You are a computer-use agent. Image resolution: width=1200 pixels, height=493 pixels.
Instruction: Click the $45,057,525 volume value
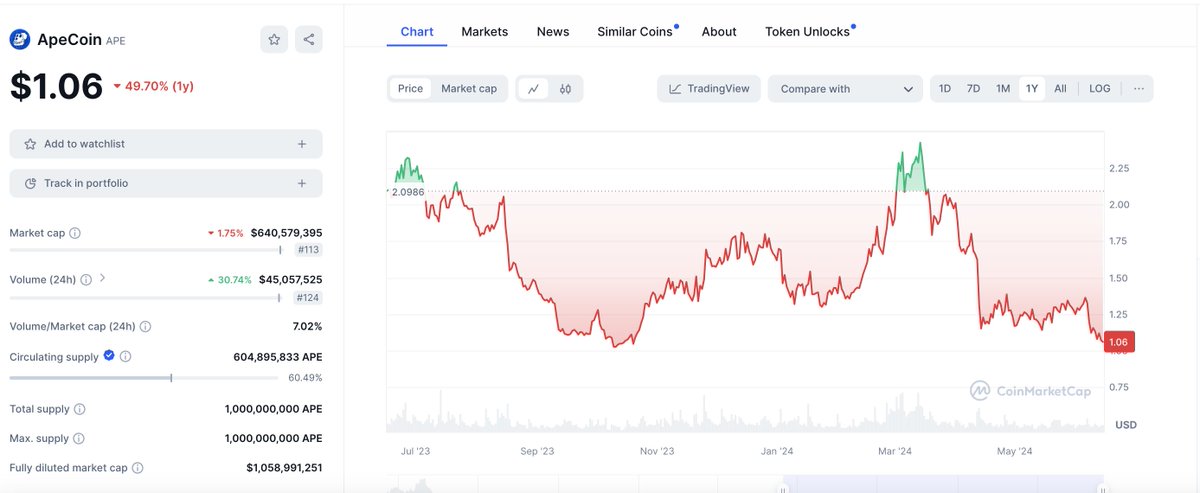[290, 280]
